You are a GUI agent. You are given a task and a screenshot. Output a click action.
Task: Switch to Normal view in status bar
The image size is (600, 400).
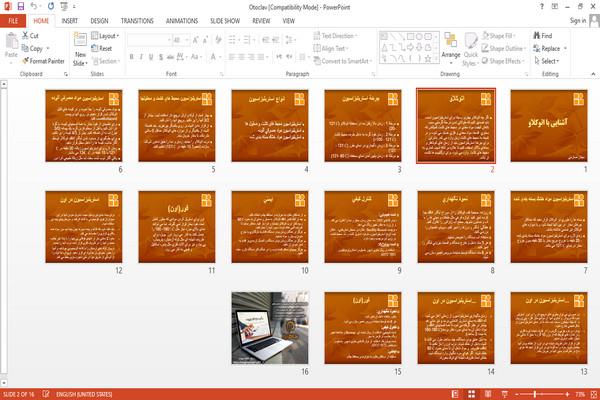pyautogui.click(x=455, y=394)
